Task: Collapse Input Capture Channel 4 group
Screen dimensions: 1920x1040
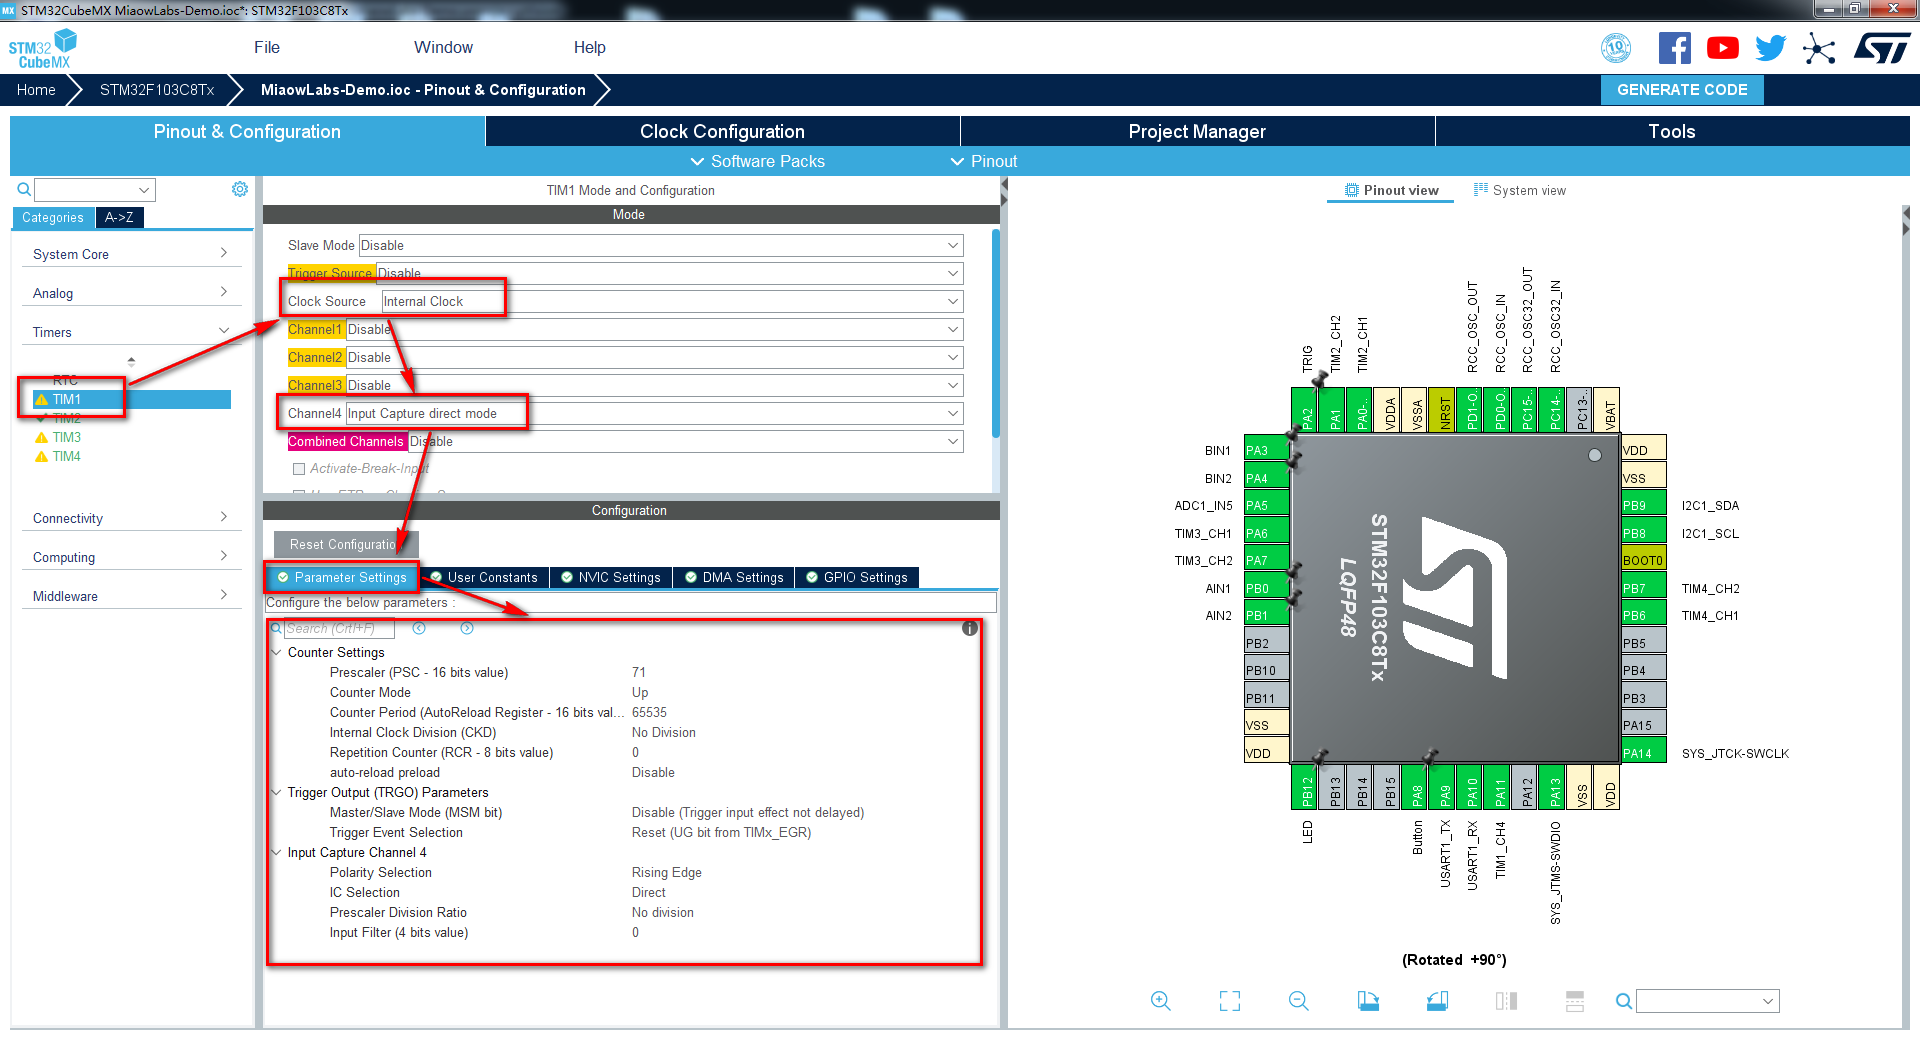Action: pyautogui.click(x=277, y=852)
